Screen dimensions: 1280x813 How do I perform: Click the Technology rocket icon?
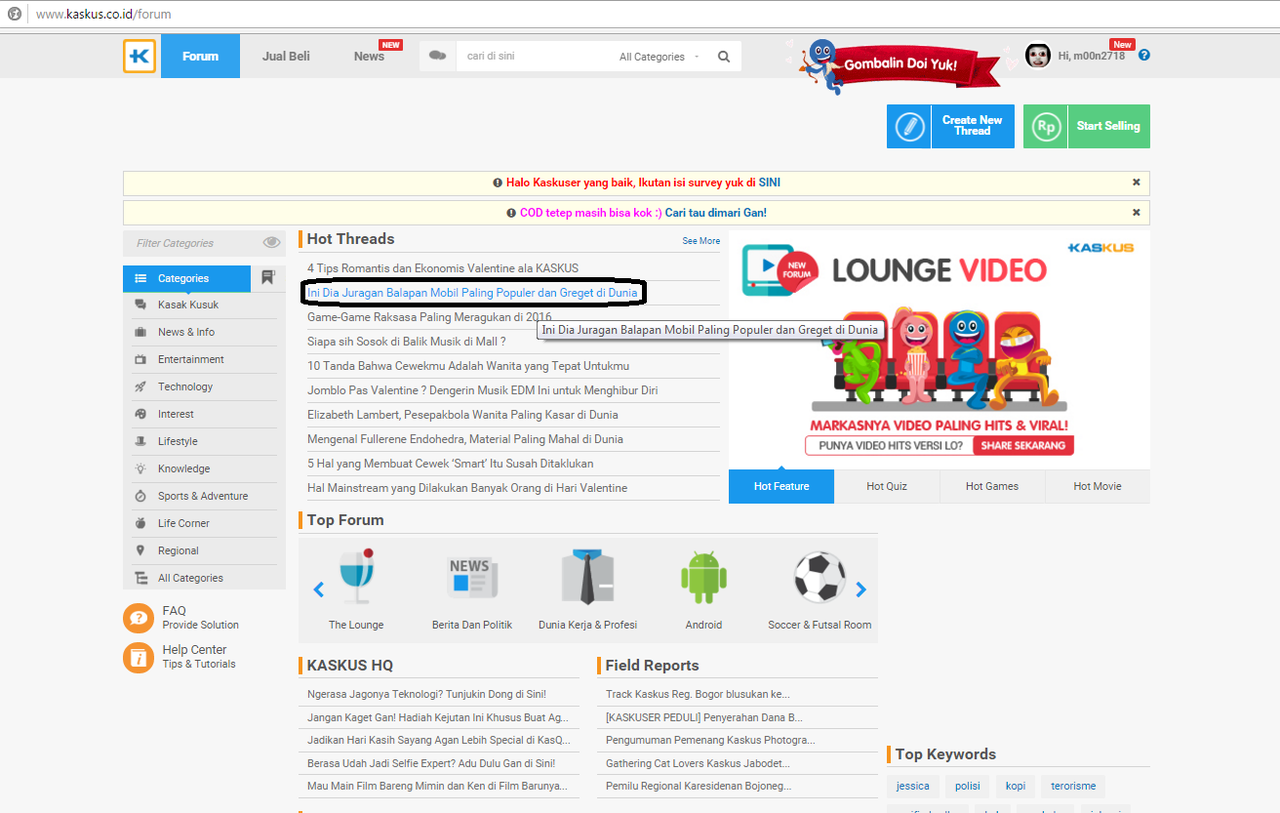point(140,387)
